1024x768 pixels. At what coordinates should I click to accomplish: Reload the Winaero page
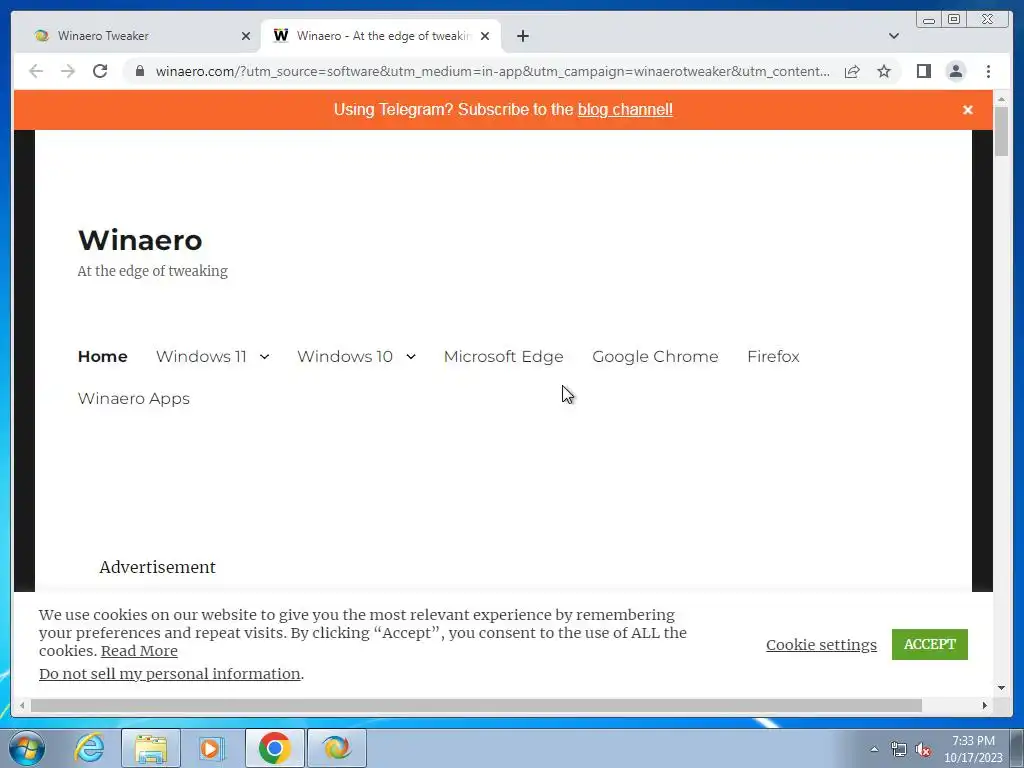[100, 71]
